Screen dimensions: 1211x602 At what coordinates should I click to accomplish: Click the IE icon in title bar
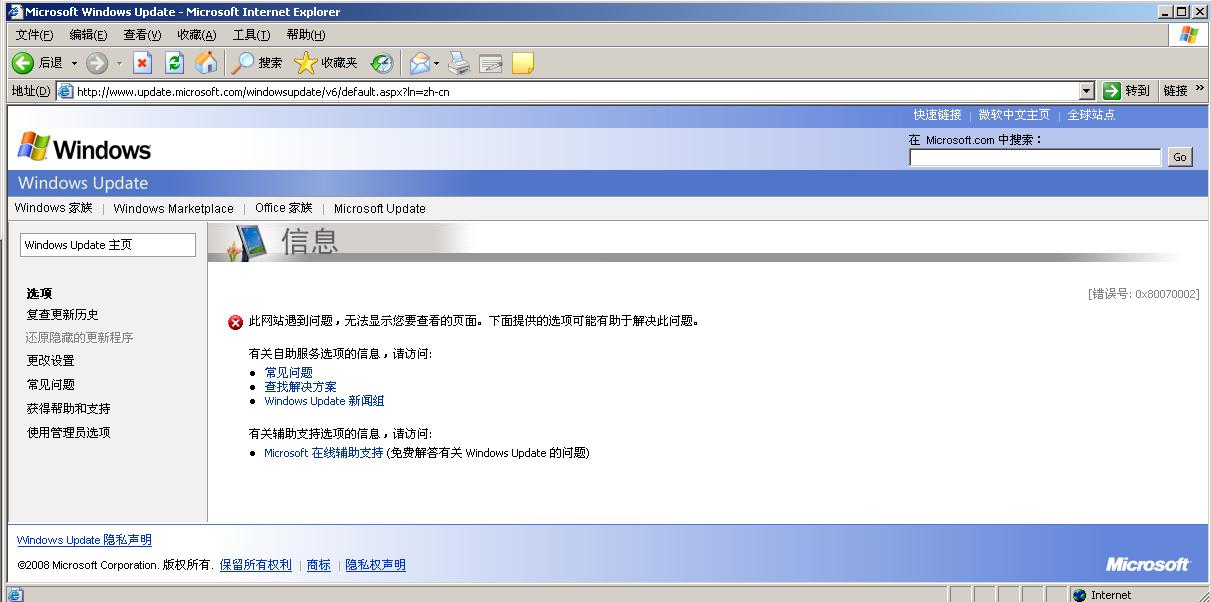coord(15,11)
